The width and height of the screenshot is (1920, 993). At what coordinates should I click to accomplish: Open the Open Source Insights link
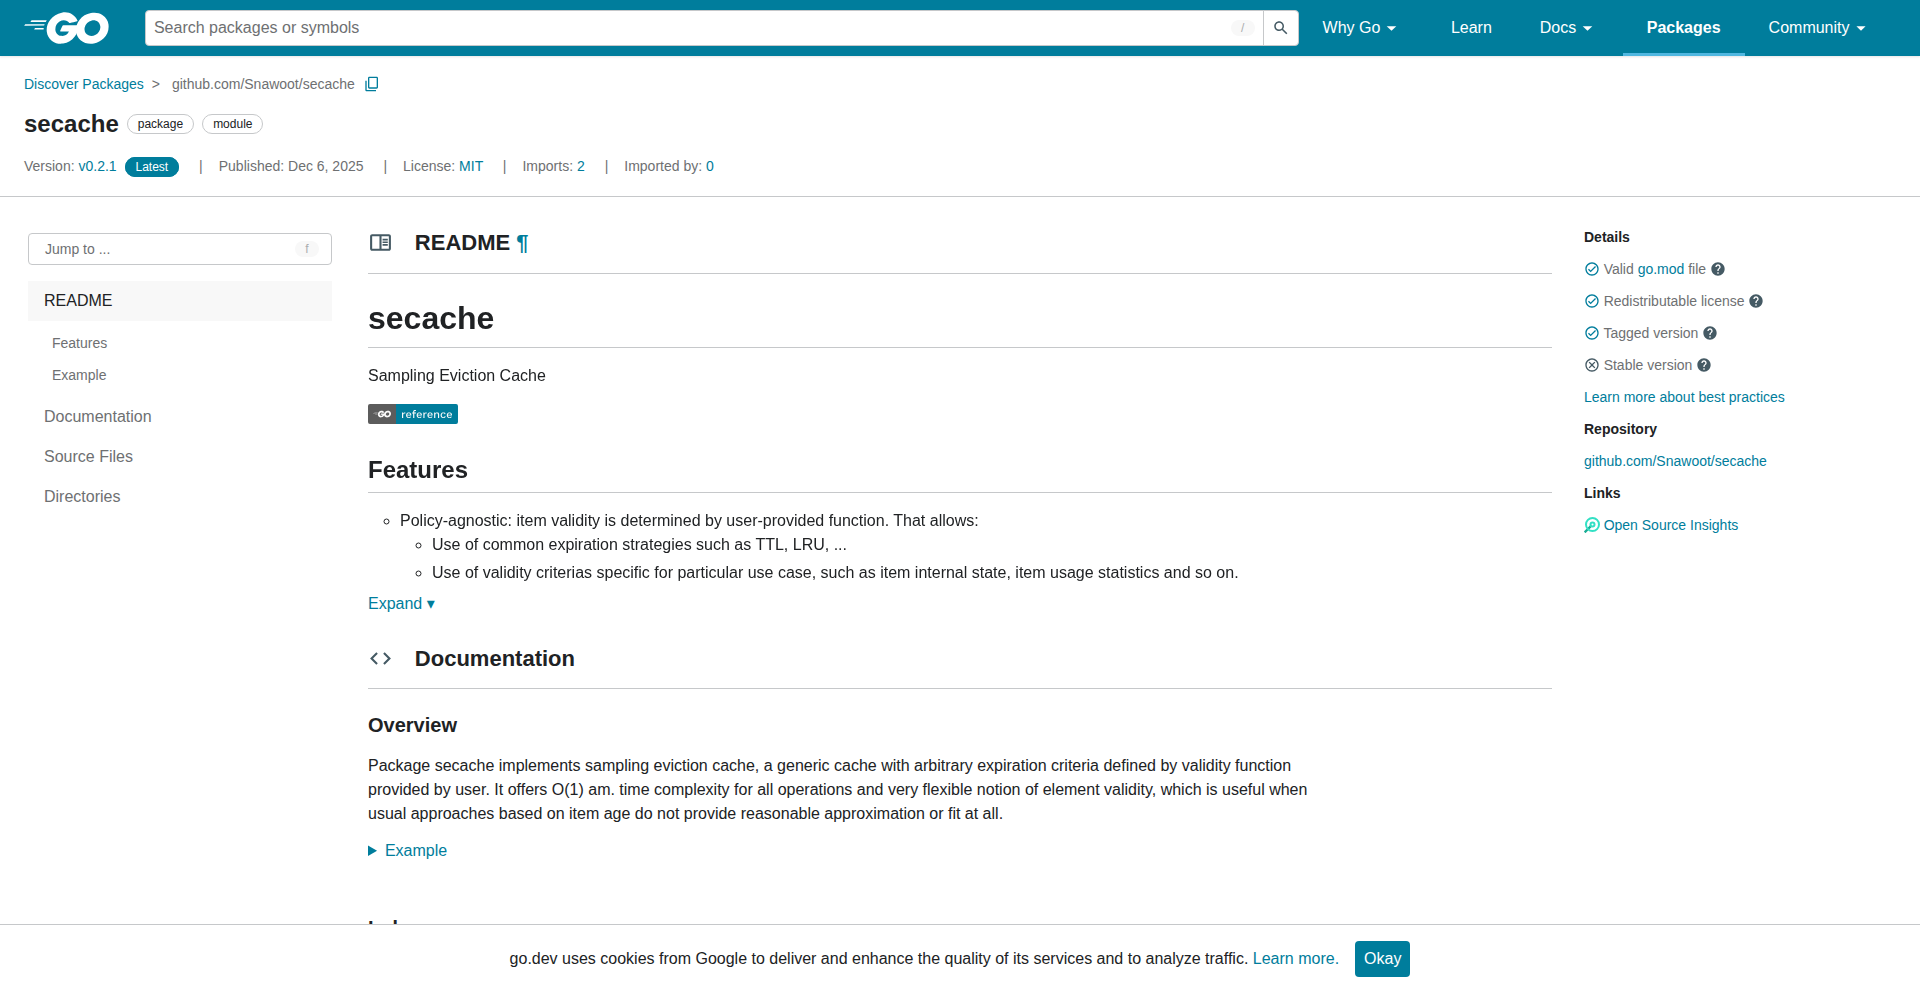[x=1671, y=525]
